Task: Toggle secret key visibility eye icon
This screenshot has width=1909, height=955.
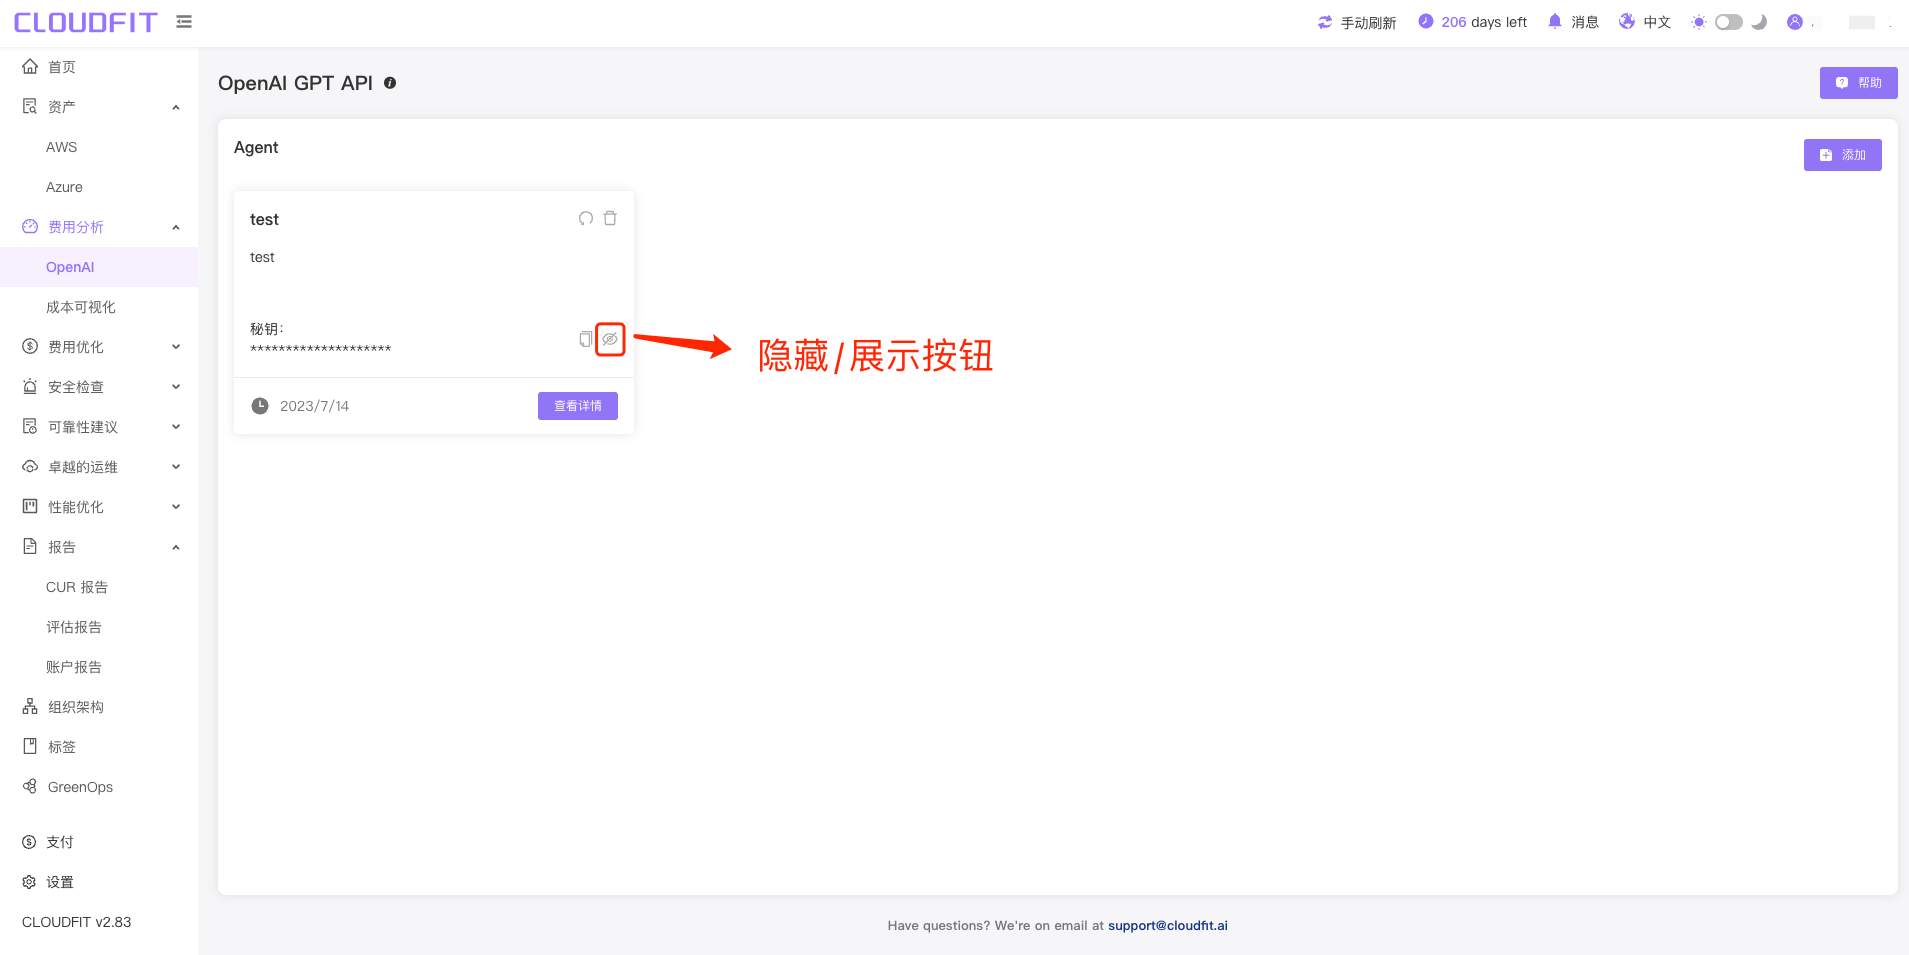Action: (610, 339)
